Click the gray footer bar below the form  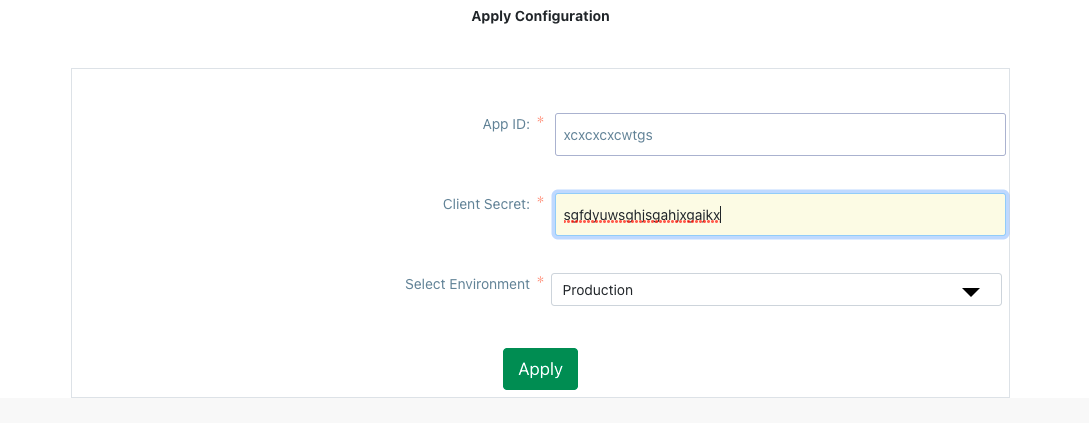(544, 410)
